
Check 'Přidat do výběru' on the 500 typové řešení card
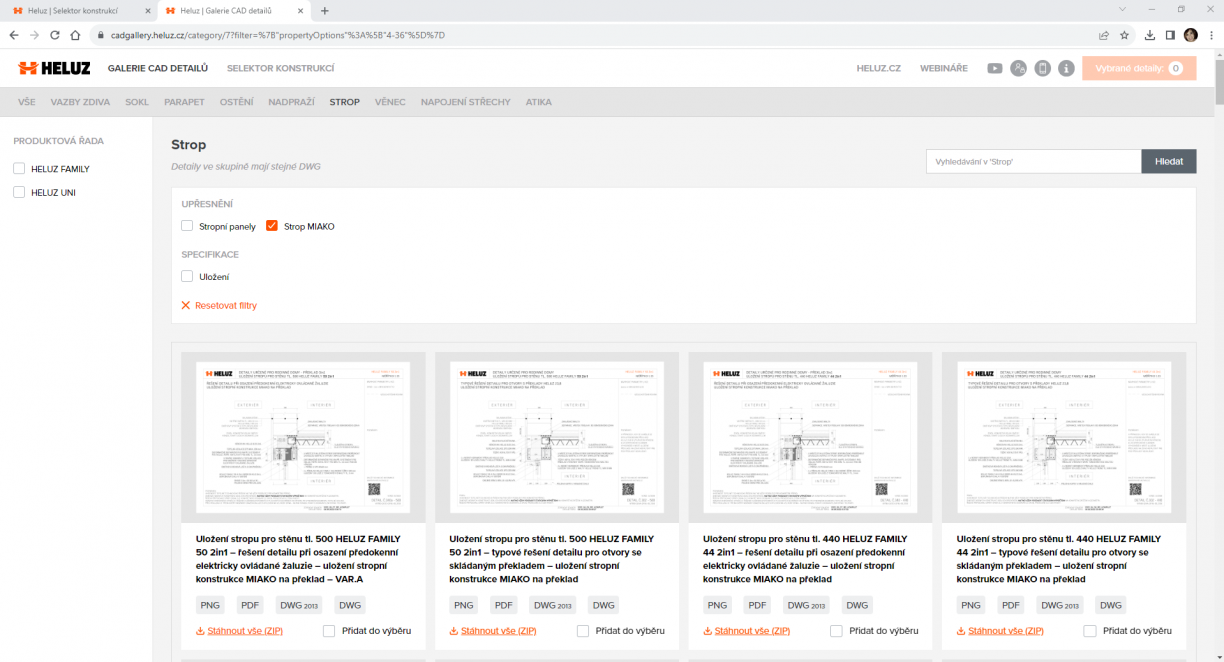pos(583,631)
